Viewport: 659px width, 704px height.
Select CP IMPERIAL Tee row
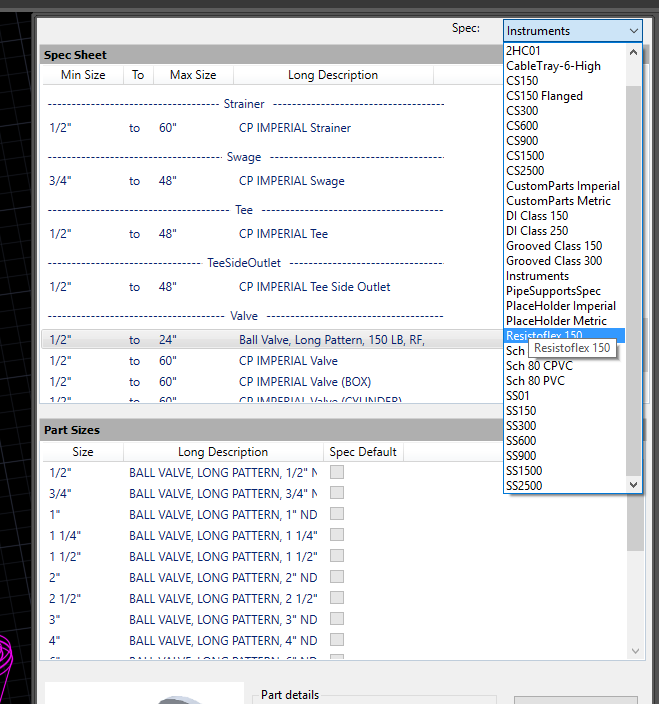pyautogui.click(x=272, y=234)
